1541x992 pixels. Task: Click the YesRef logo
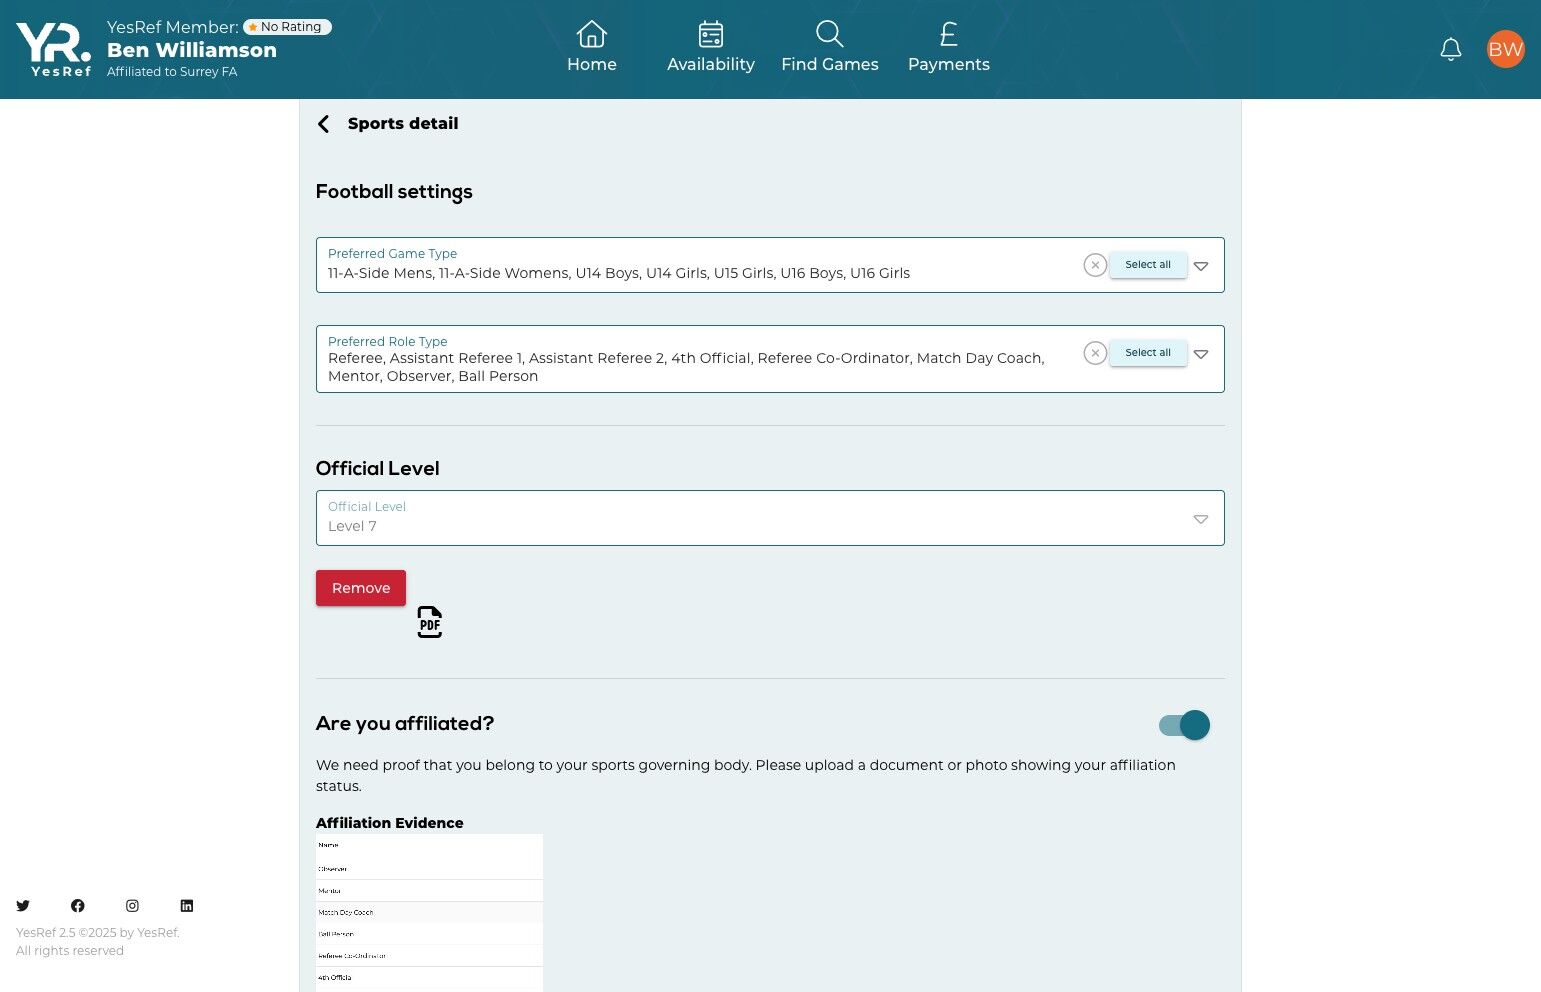pyautogui.click(x=54, y=49)
